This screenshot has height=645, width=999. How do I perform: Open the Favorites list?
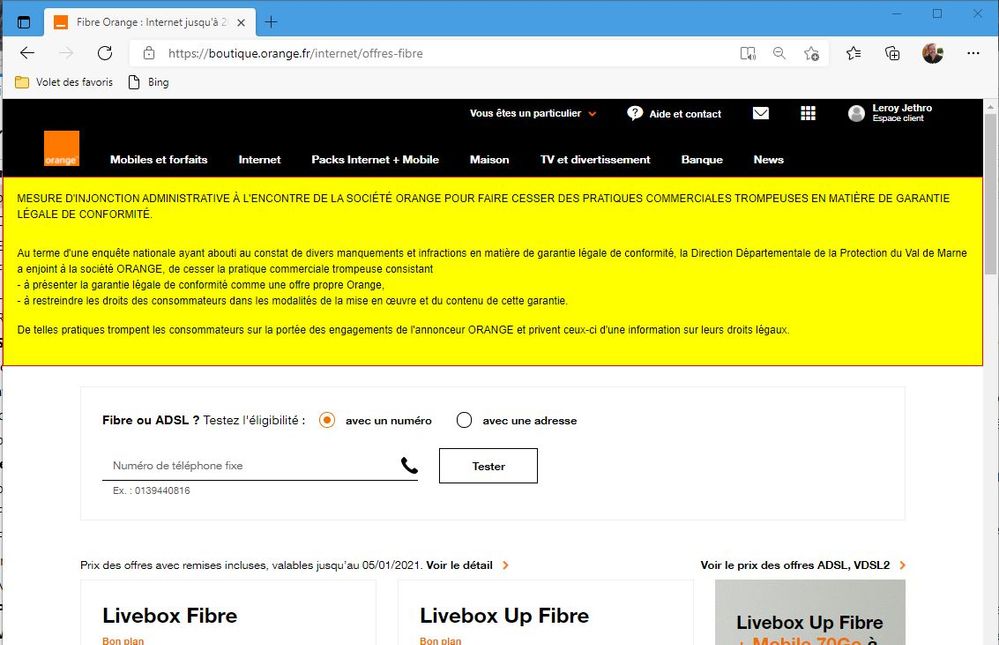point(854,54)
